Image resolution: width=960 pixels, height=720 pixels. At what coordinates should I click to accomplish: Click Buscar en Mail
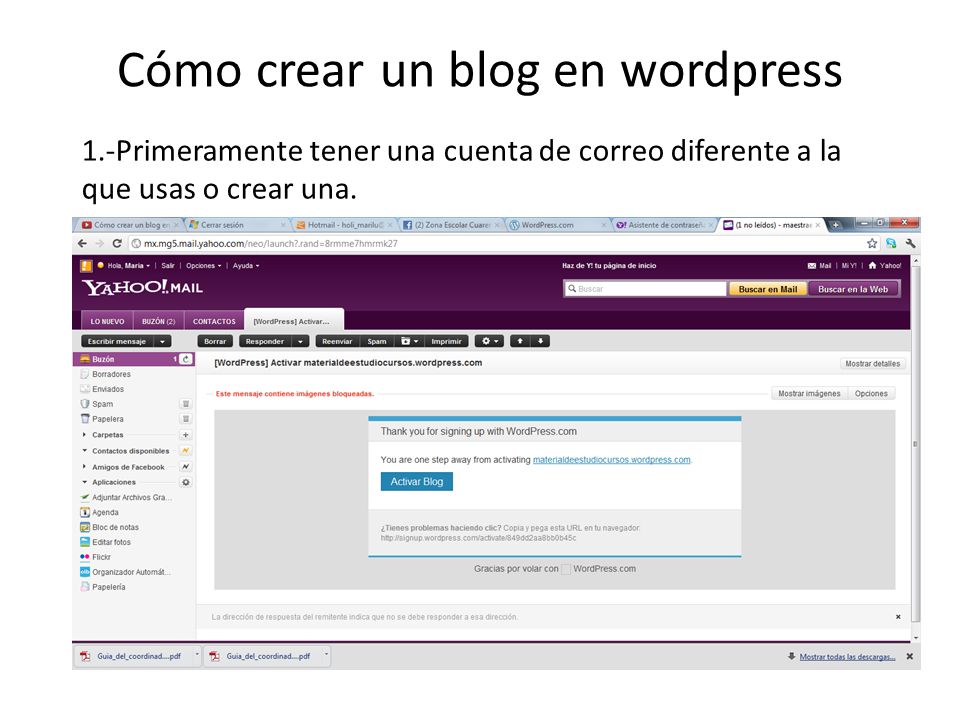pyautogui.click(x=768, y=290)
